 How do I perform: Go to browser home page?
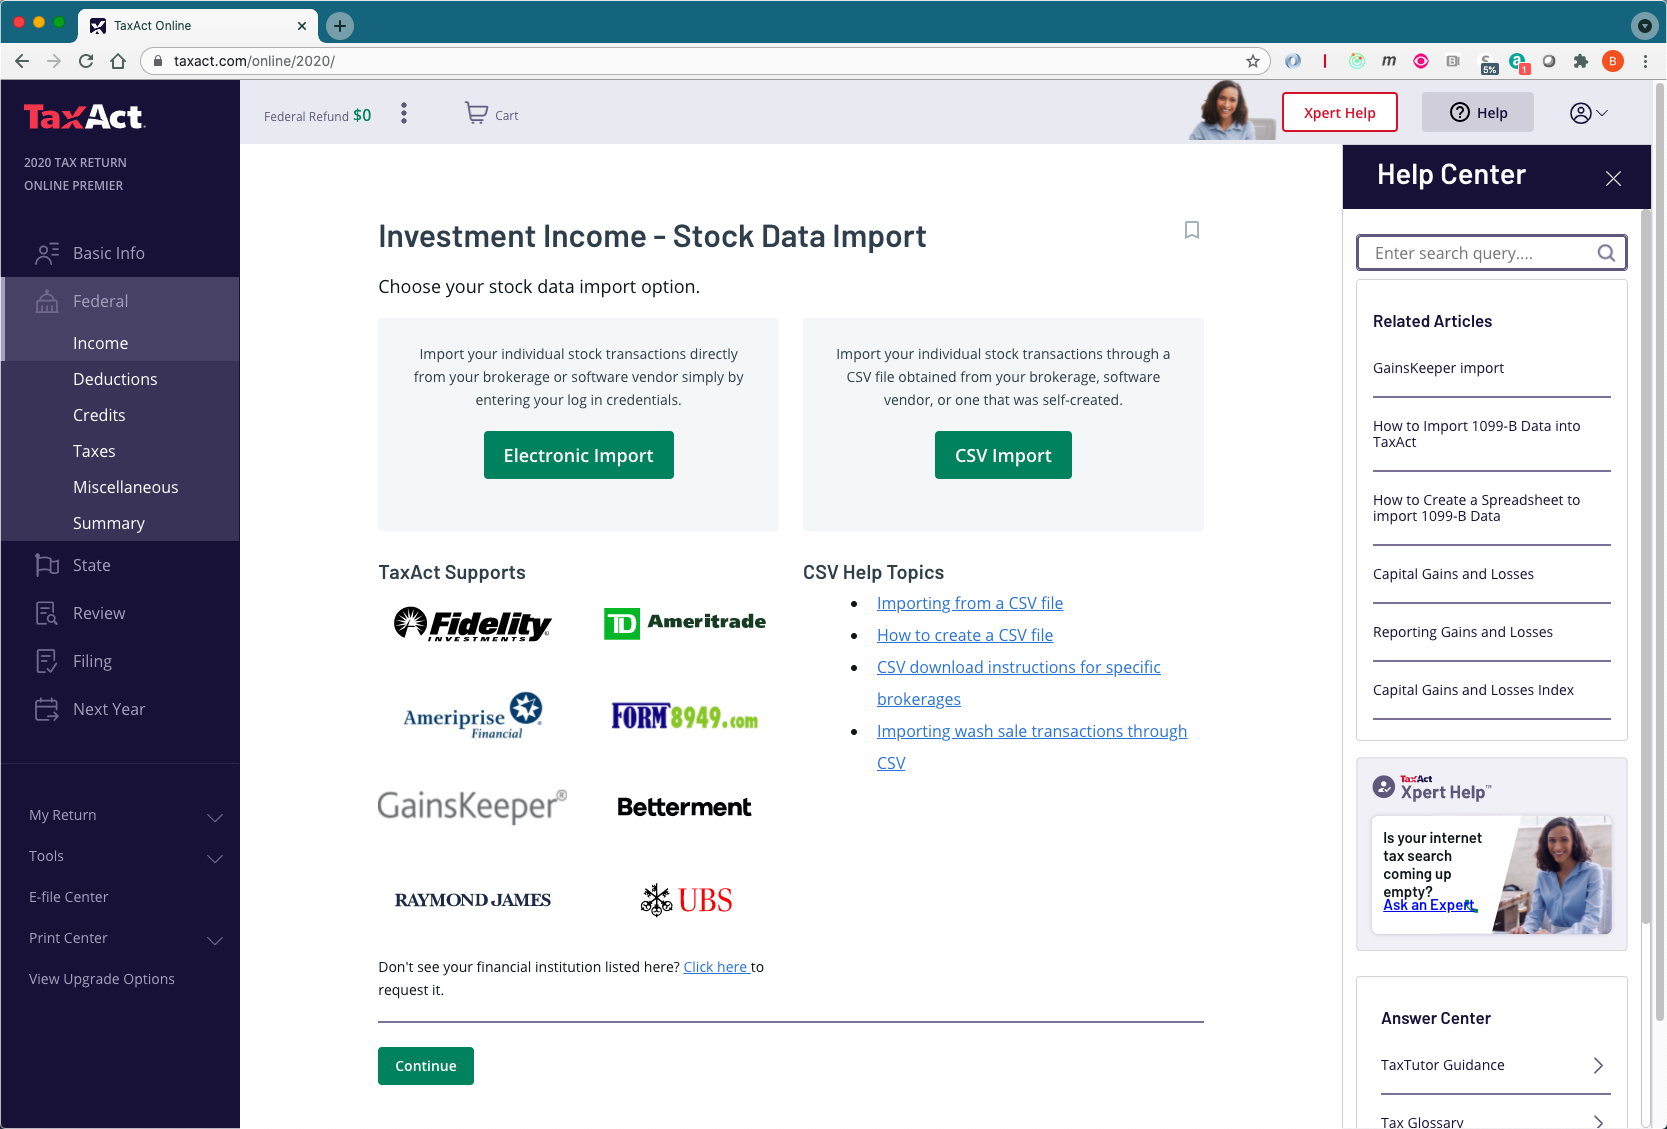(118, 61)
